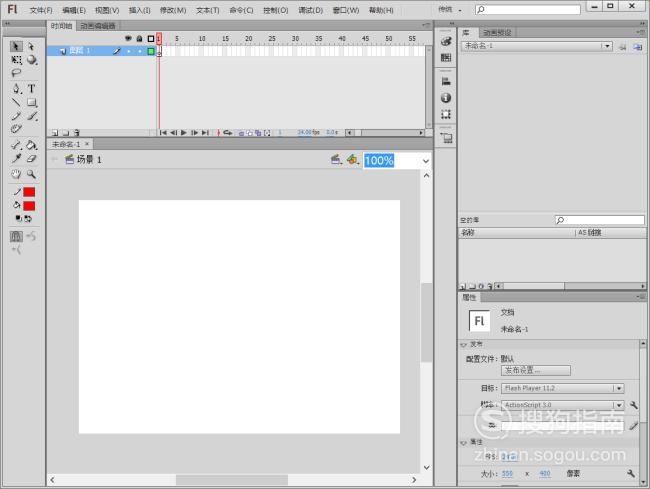Image resolution: width=650 pixels, height=489 pixels.
Task: Select the Eraser tool
Action: coord(32,159)
